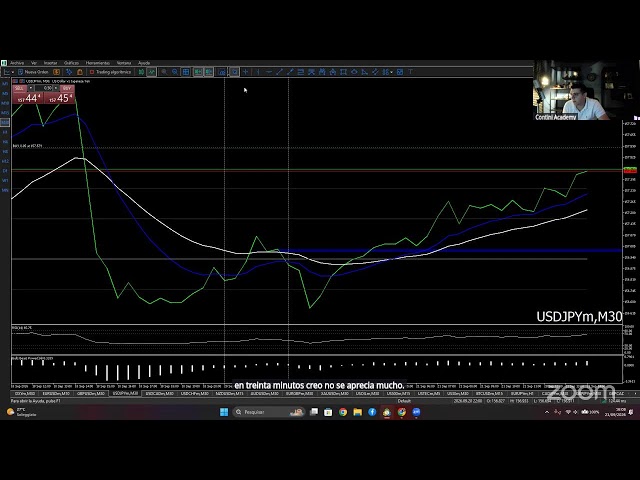The height and width of the screenshot is (480, 640).
Task: Open the Herramientas menu
Action: (x=98, y=63)
